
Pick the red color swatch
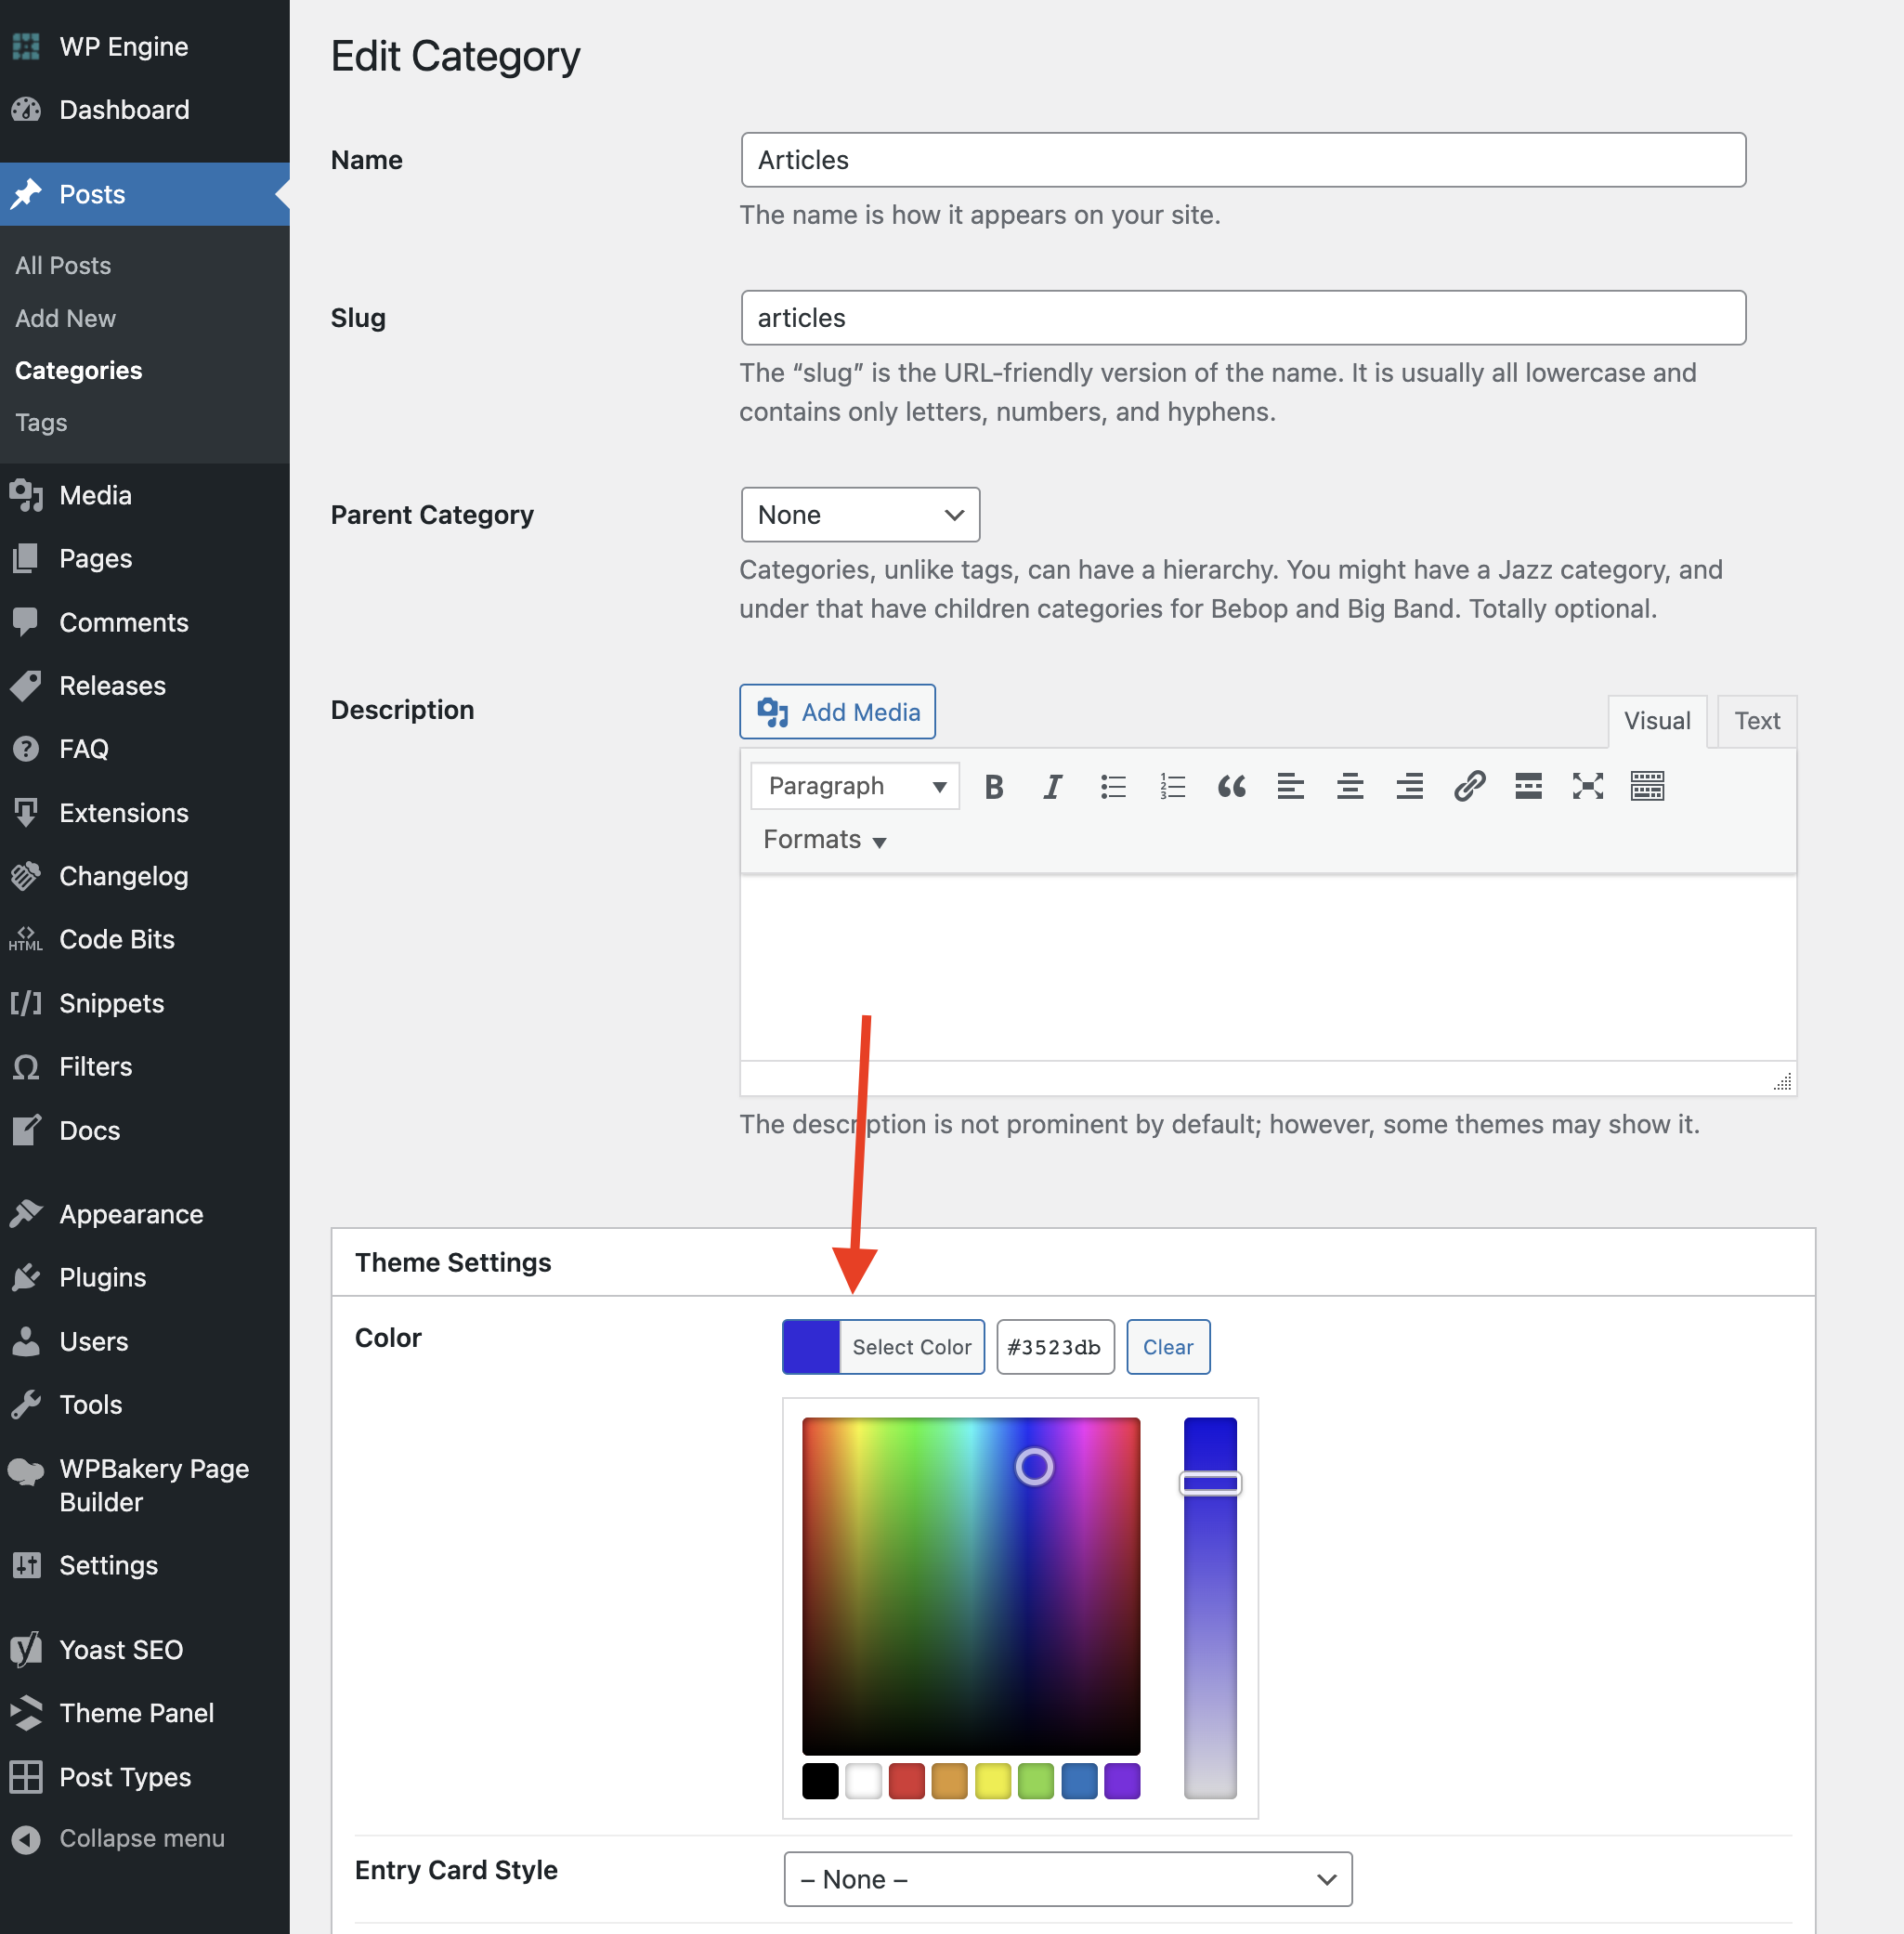[906, 1780]
